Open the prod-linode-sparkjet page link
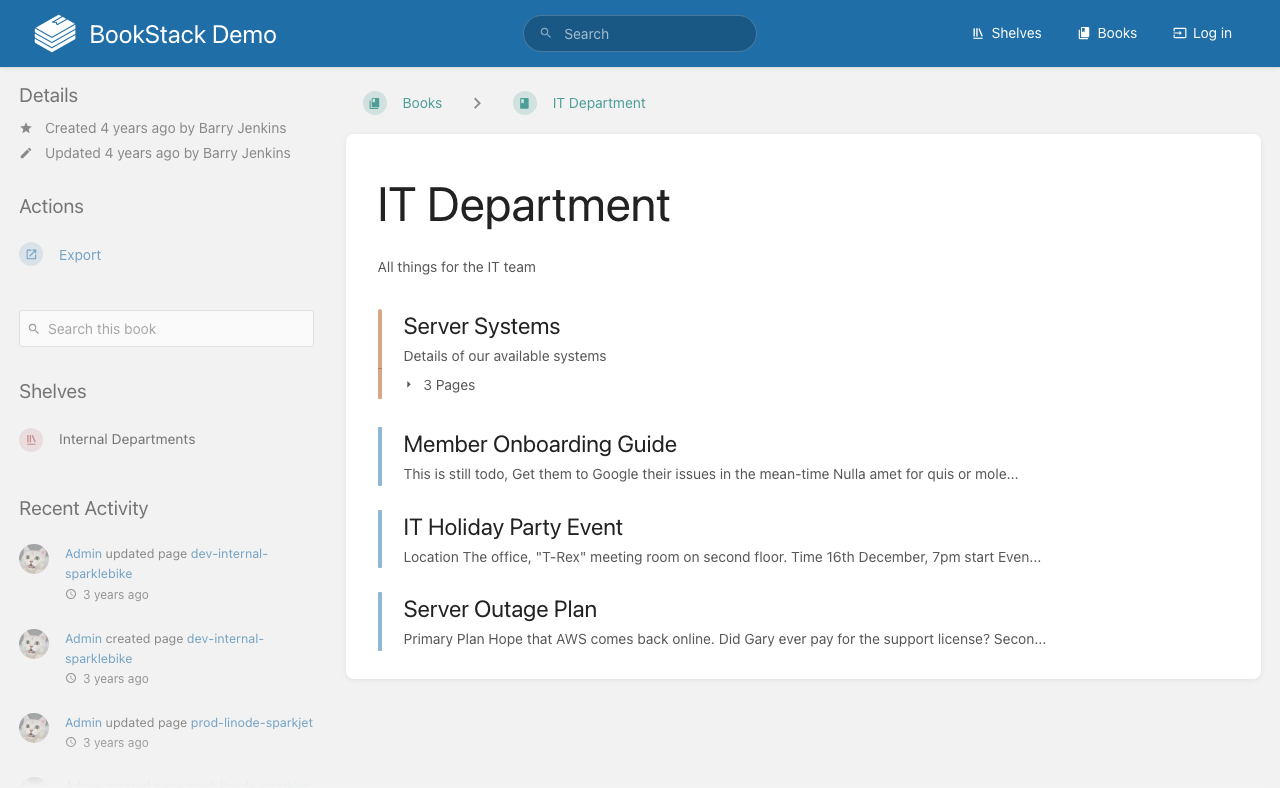 (251, 722)
